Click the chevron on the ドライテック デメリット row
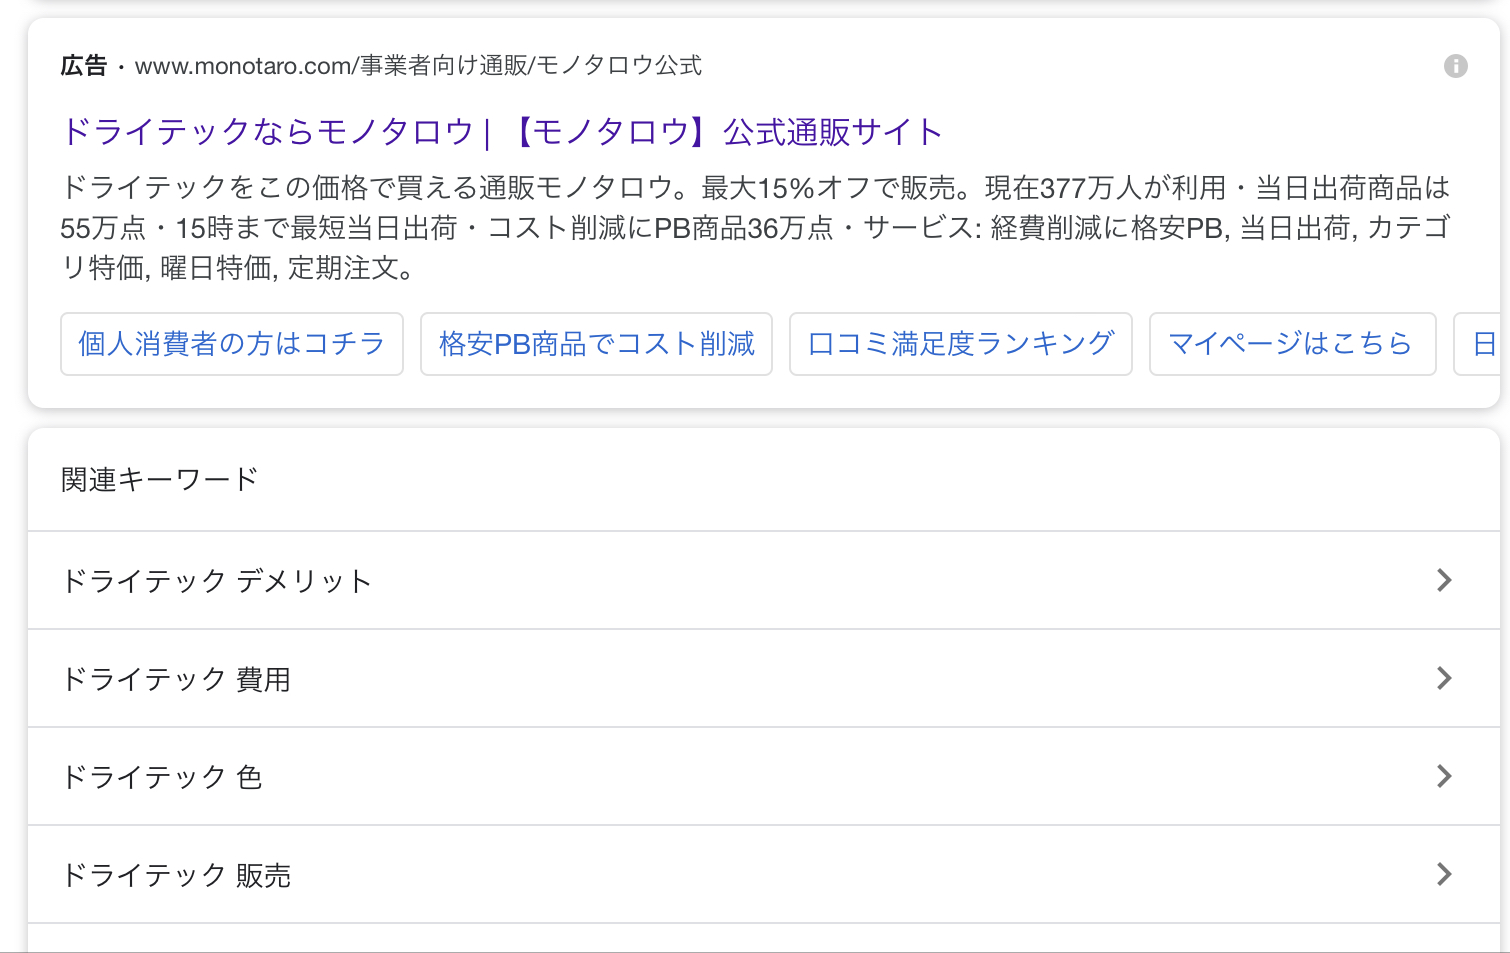This screenshot has width=1510, height=953. [1444, 580]
